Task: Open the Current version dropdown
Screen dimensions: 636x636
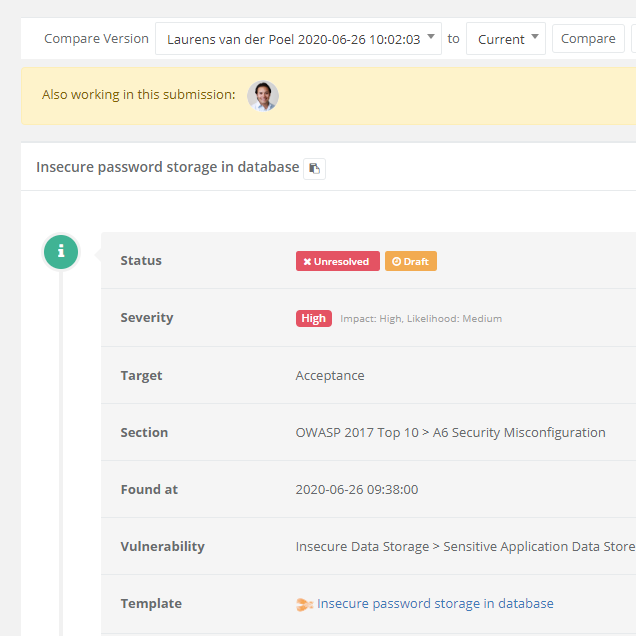Action: click(505, 39)
